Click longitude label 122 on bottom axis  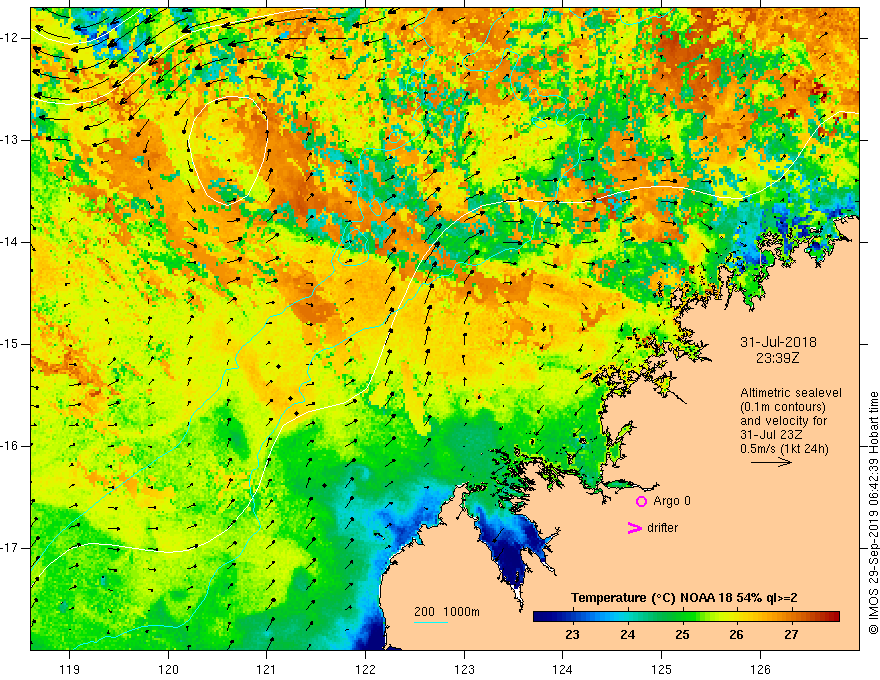(365, 669)
